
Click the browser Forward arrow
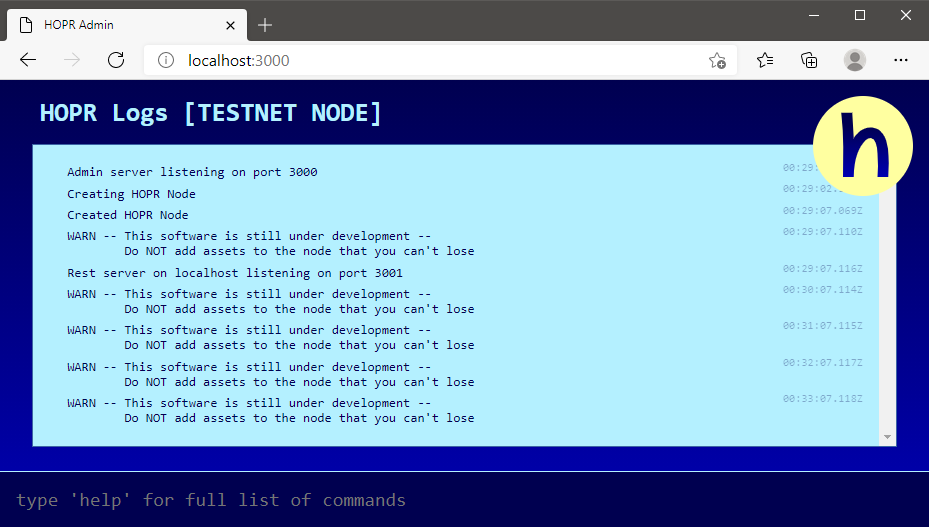coord(72,60)
